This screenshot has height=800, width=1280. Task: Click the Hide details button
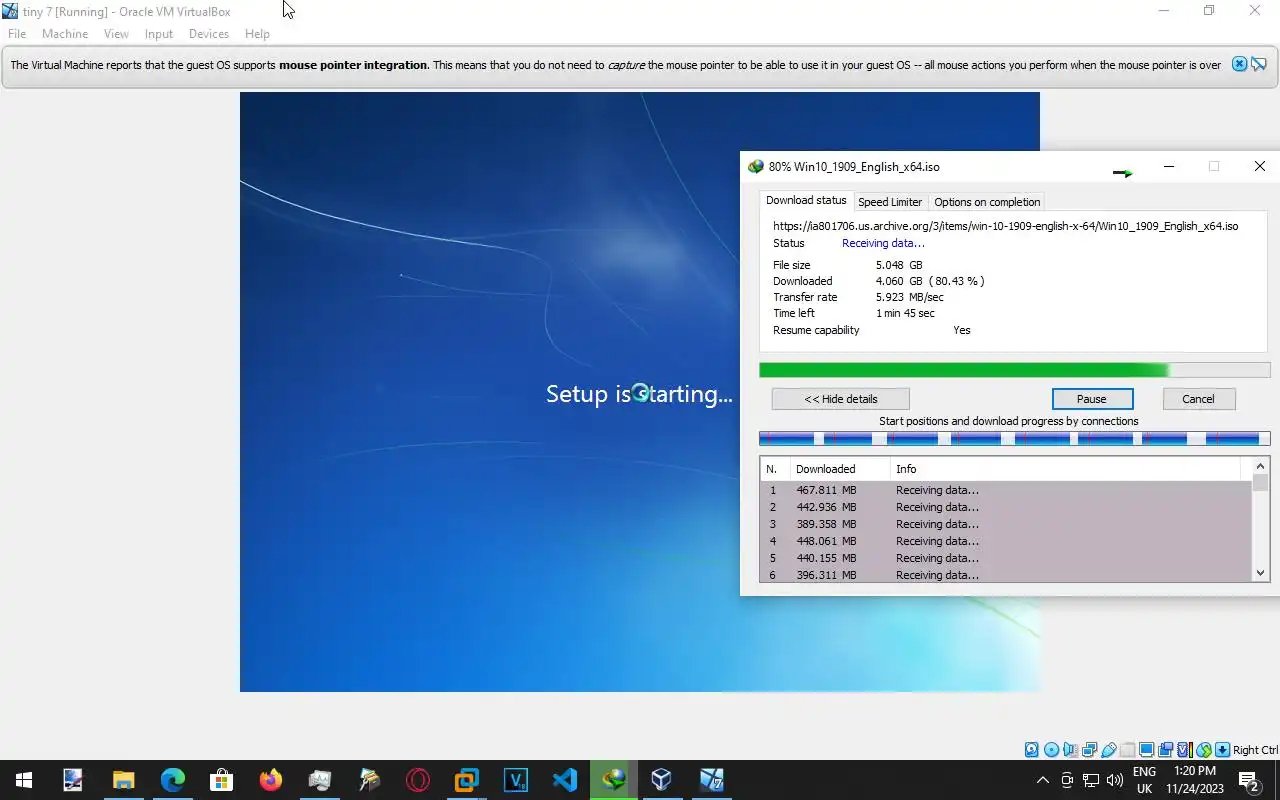[x=840, y=399]
